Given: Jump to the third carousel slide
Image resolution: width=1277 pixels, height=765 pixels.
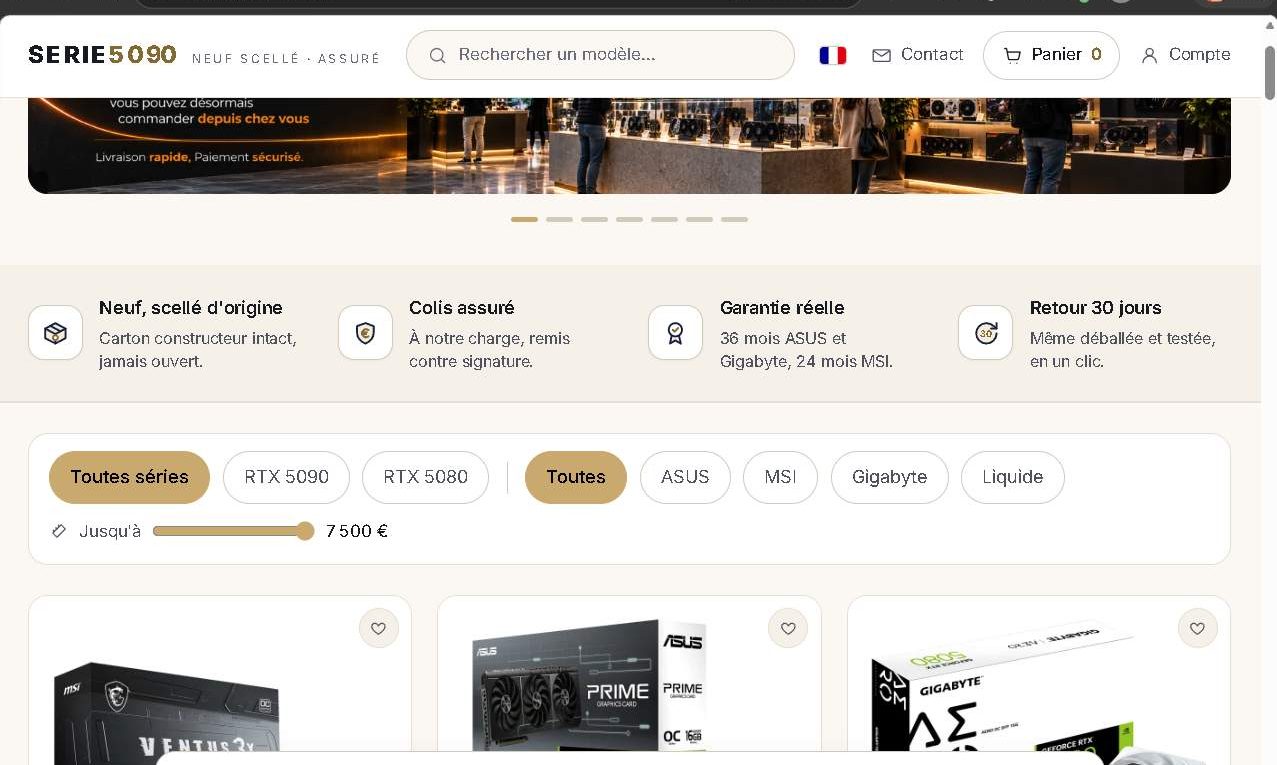Looking at the screenshot, I should [594, 219].
